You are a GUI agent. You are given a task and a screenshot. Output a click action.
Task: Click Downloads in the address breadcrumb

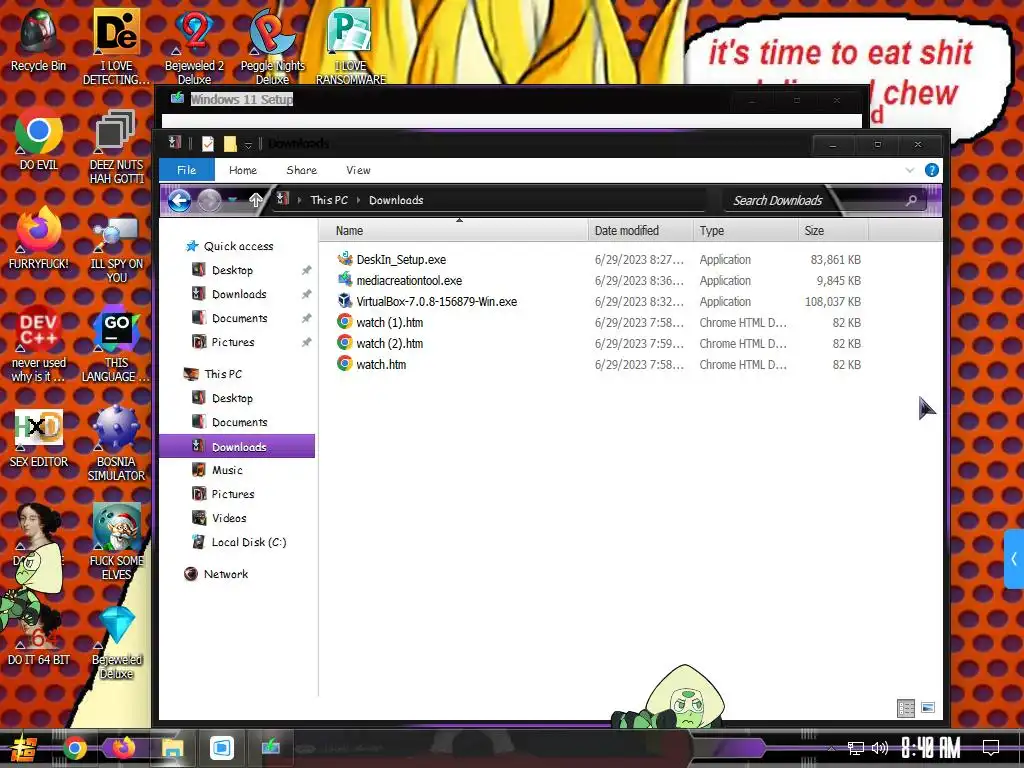[x=396, y=200]
